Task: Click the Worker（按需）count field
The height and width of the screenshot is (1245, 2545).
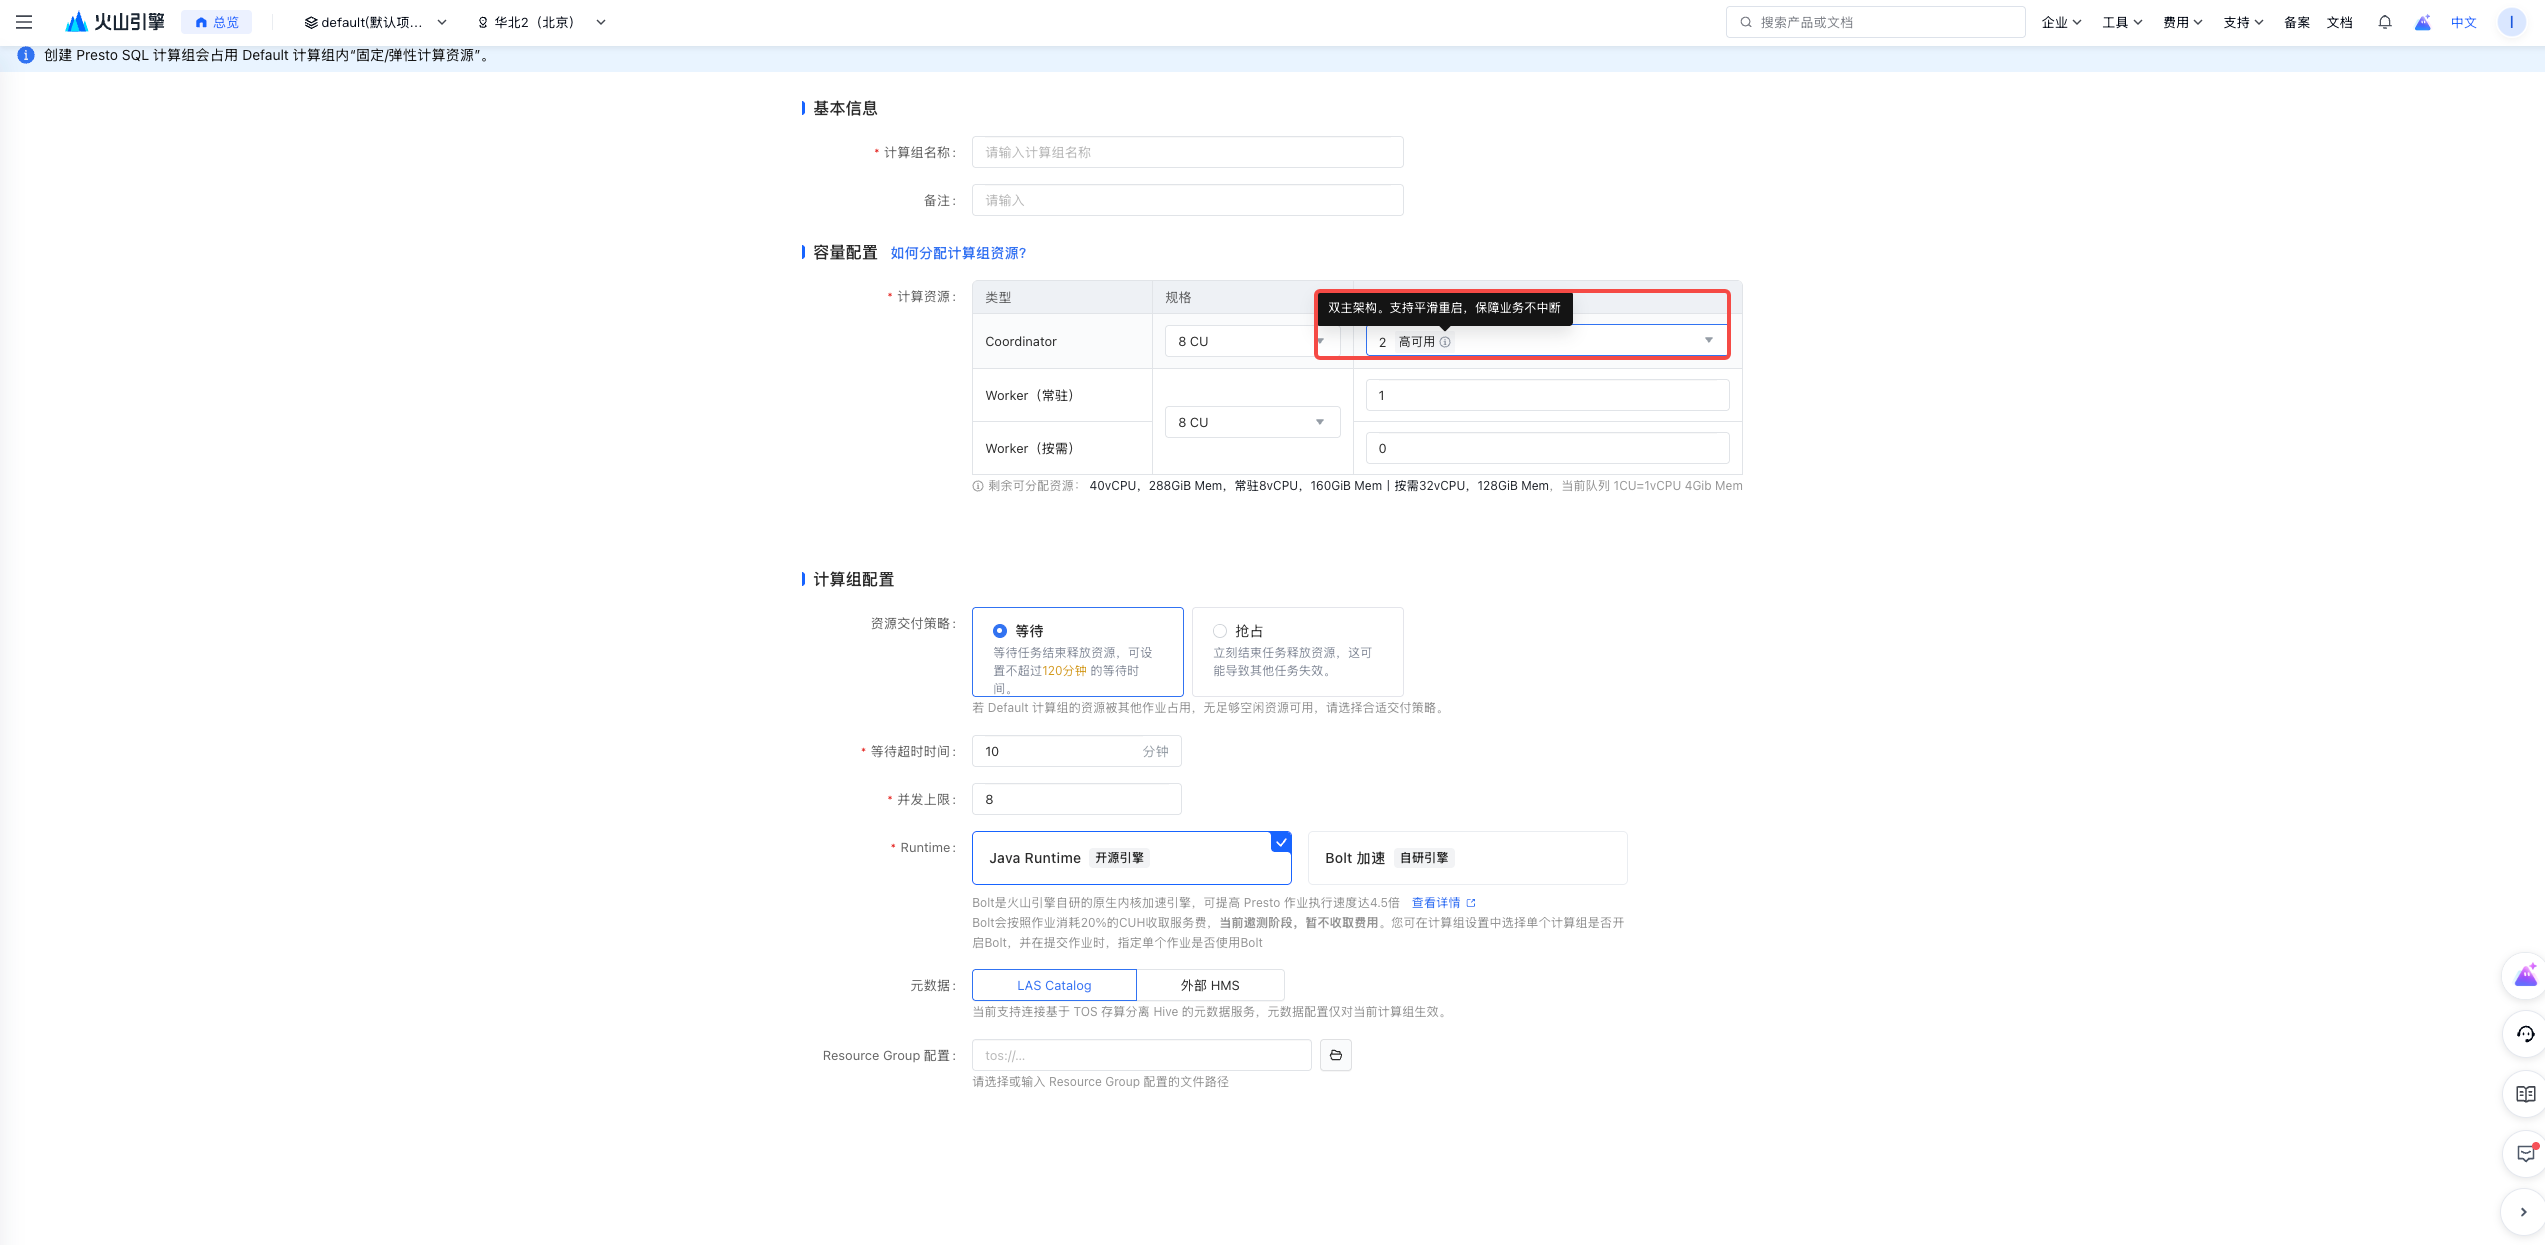Action: [1547, 448]
